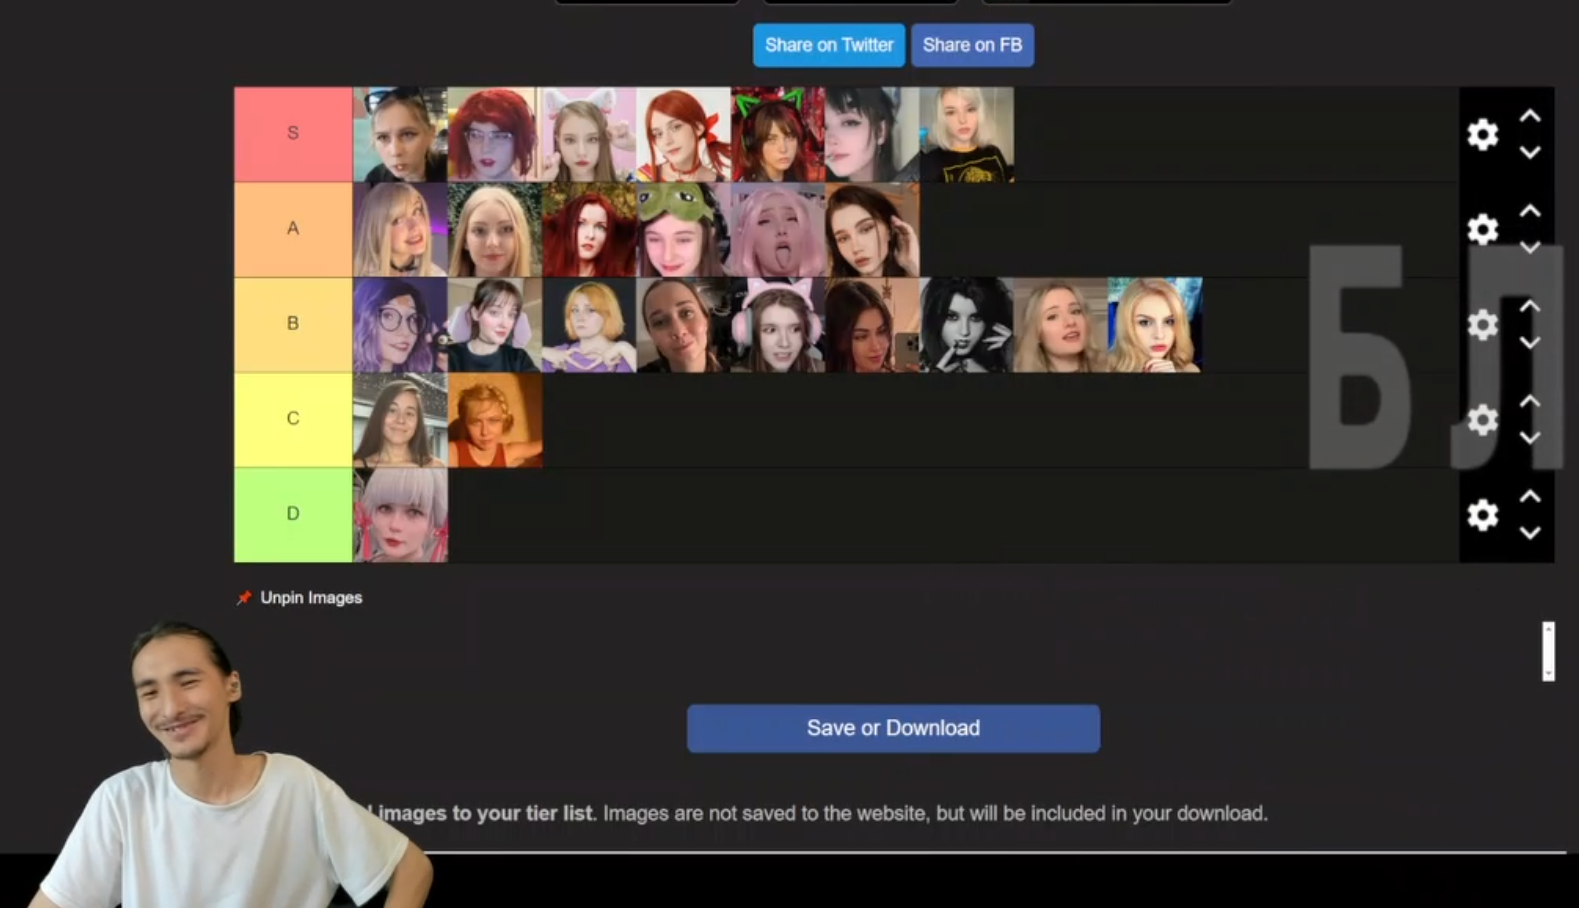Select B tier purple hair with glasses thumbnail
This screenshot has width=1579, height=908.
400,324
